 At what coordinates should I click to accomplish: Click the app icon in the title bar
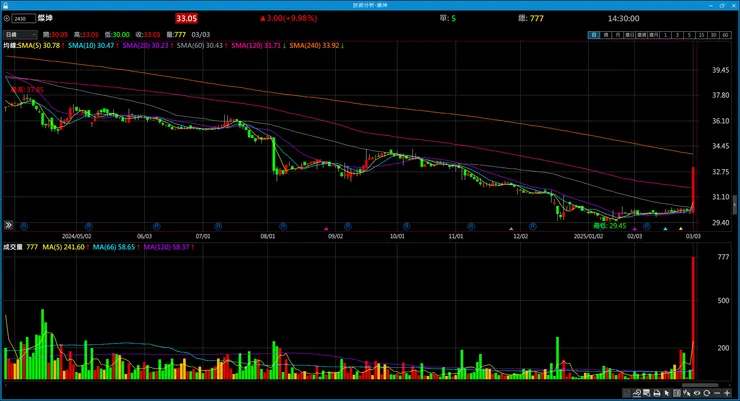pyautogui.click(x=5, y=5)
